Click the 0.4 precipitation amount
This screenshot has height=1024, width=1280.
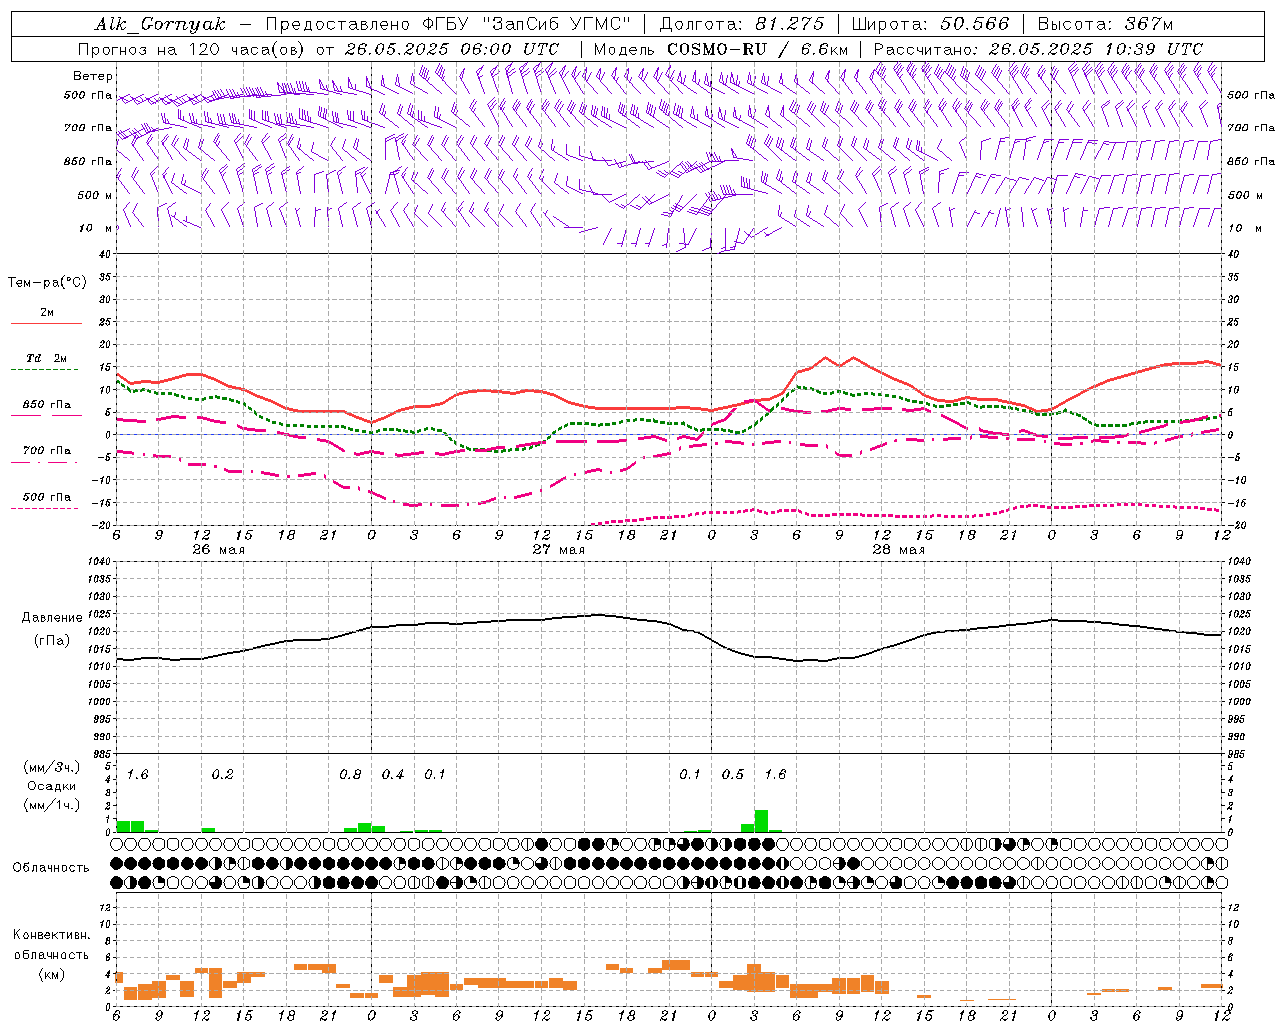393,774
